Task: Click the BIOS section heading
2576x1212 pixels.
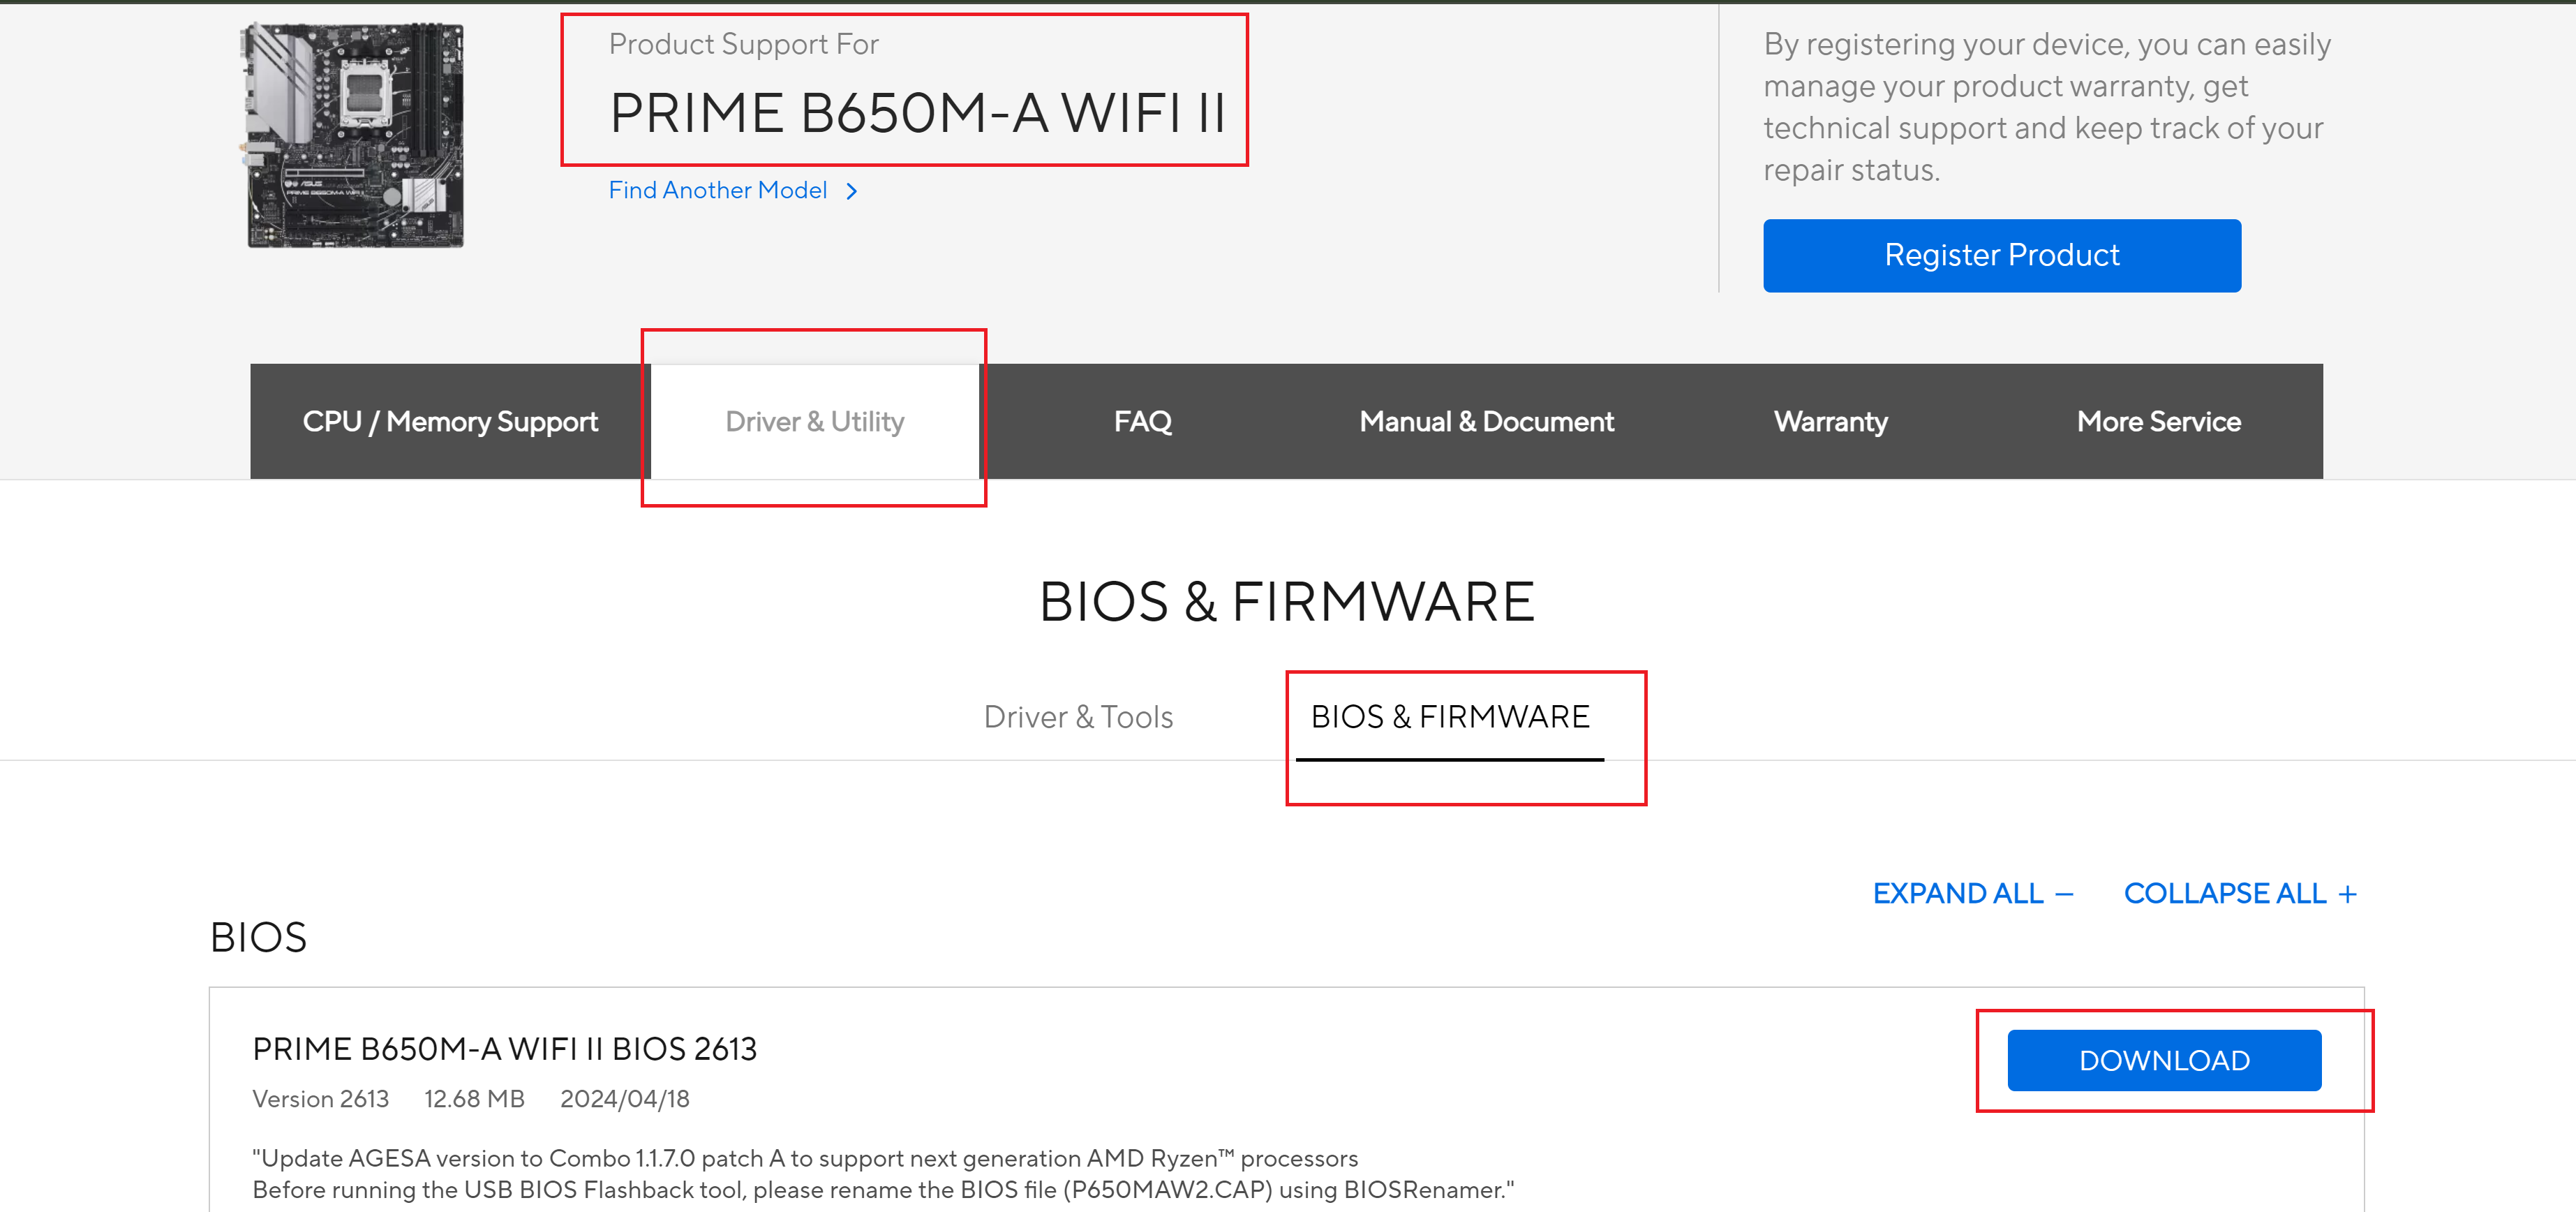Action: (x=258, y=937)
